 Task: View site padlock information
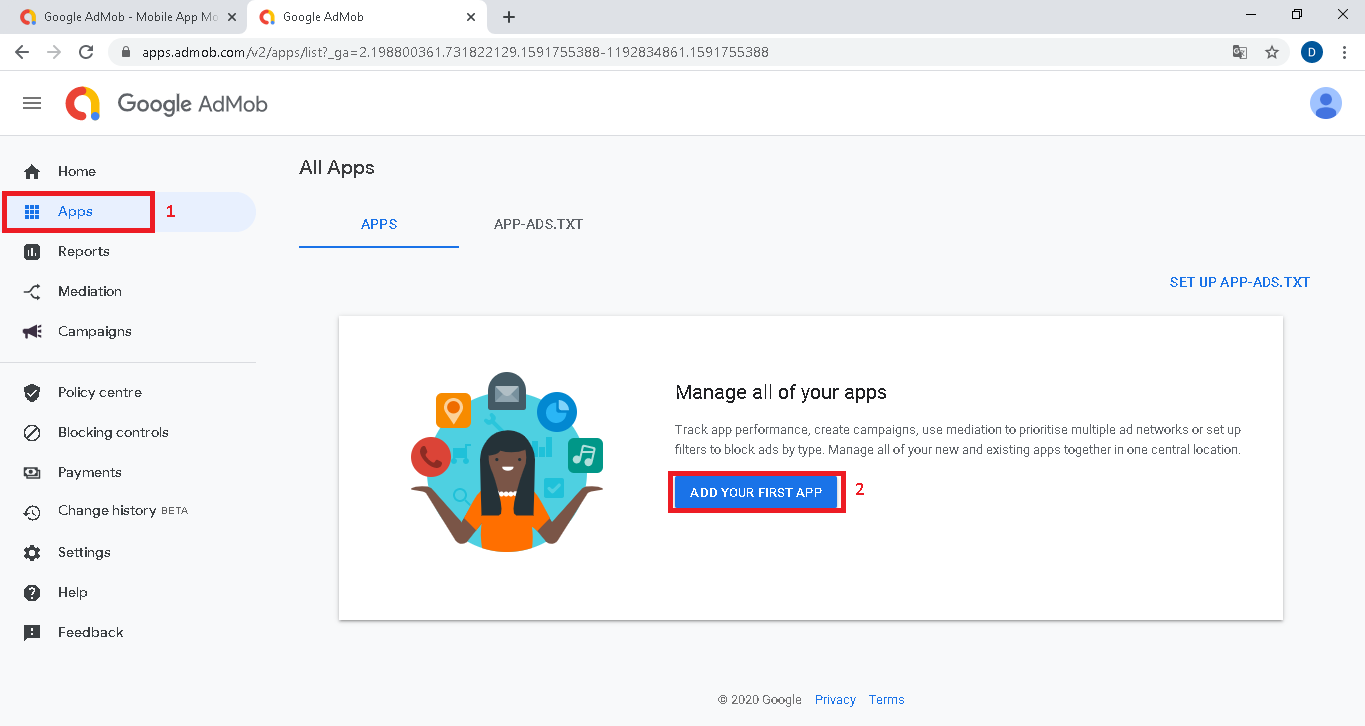(x=126, y=52)
